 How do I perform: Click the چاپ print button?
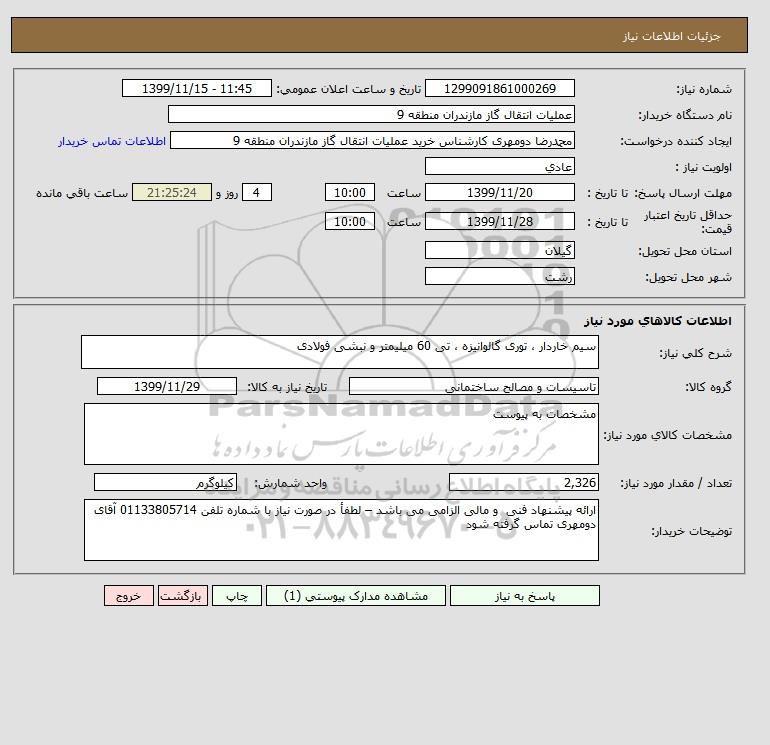tap(237, 596)
